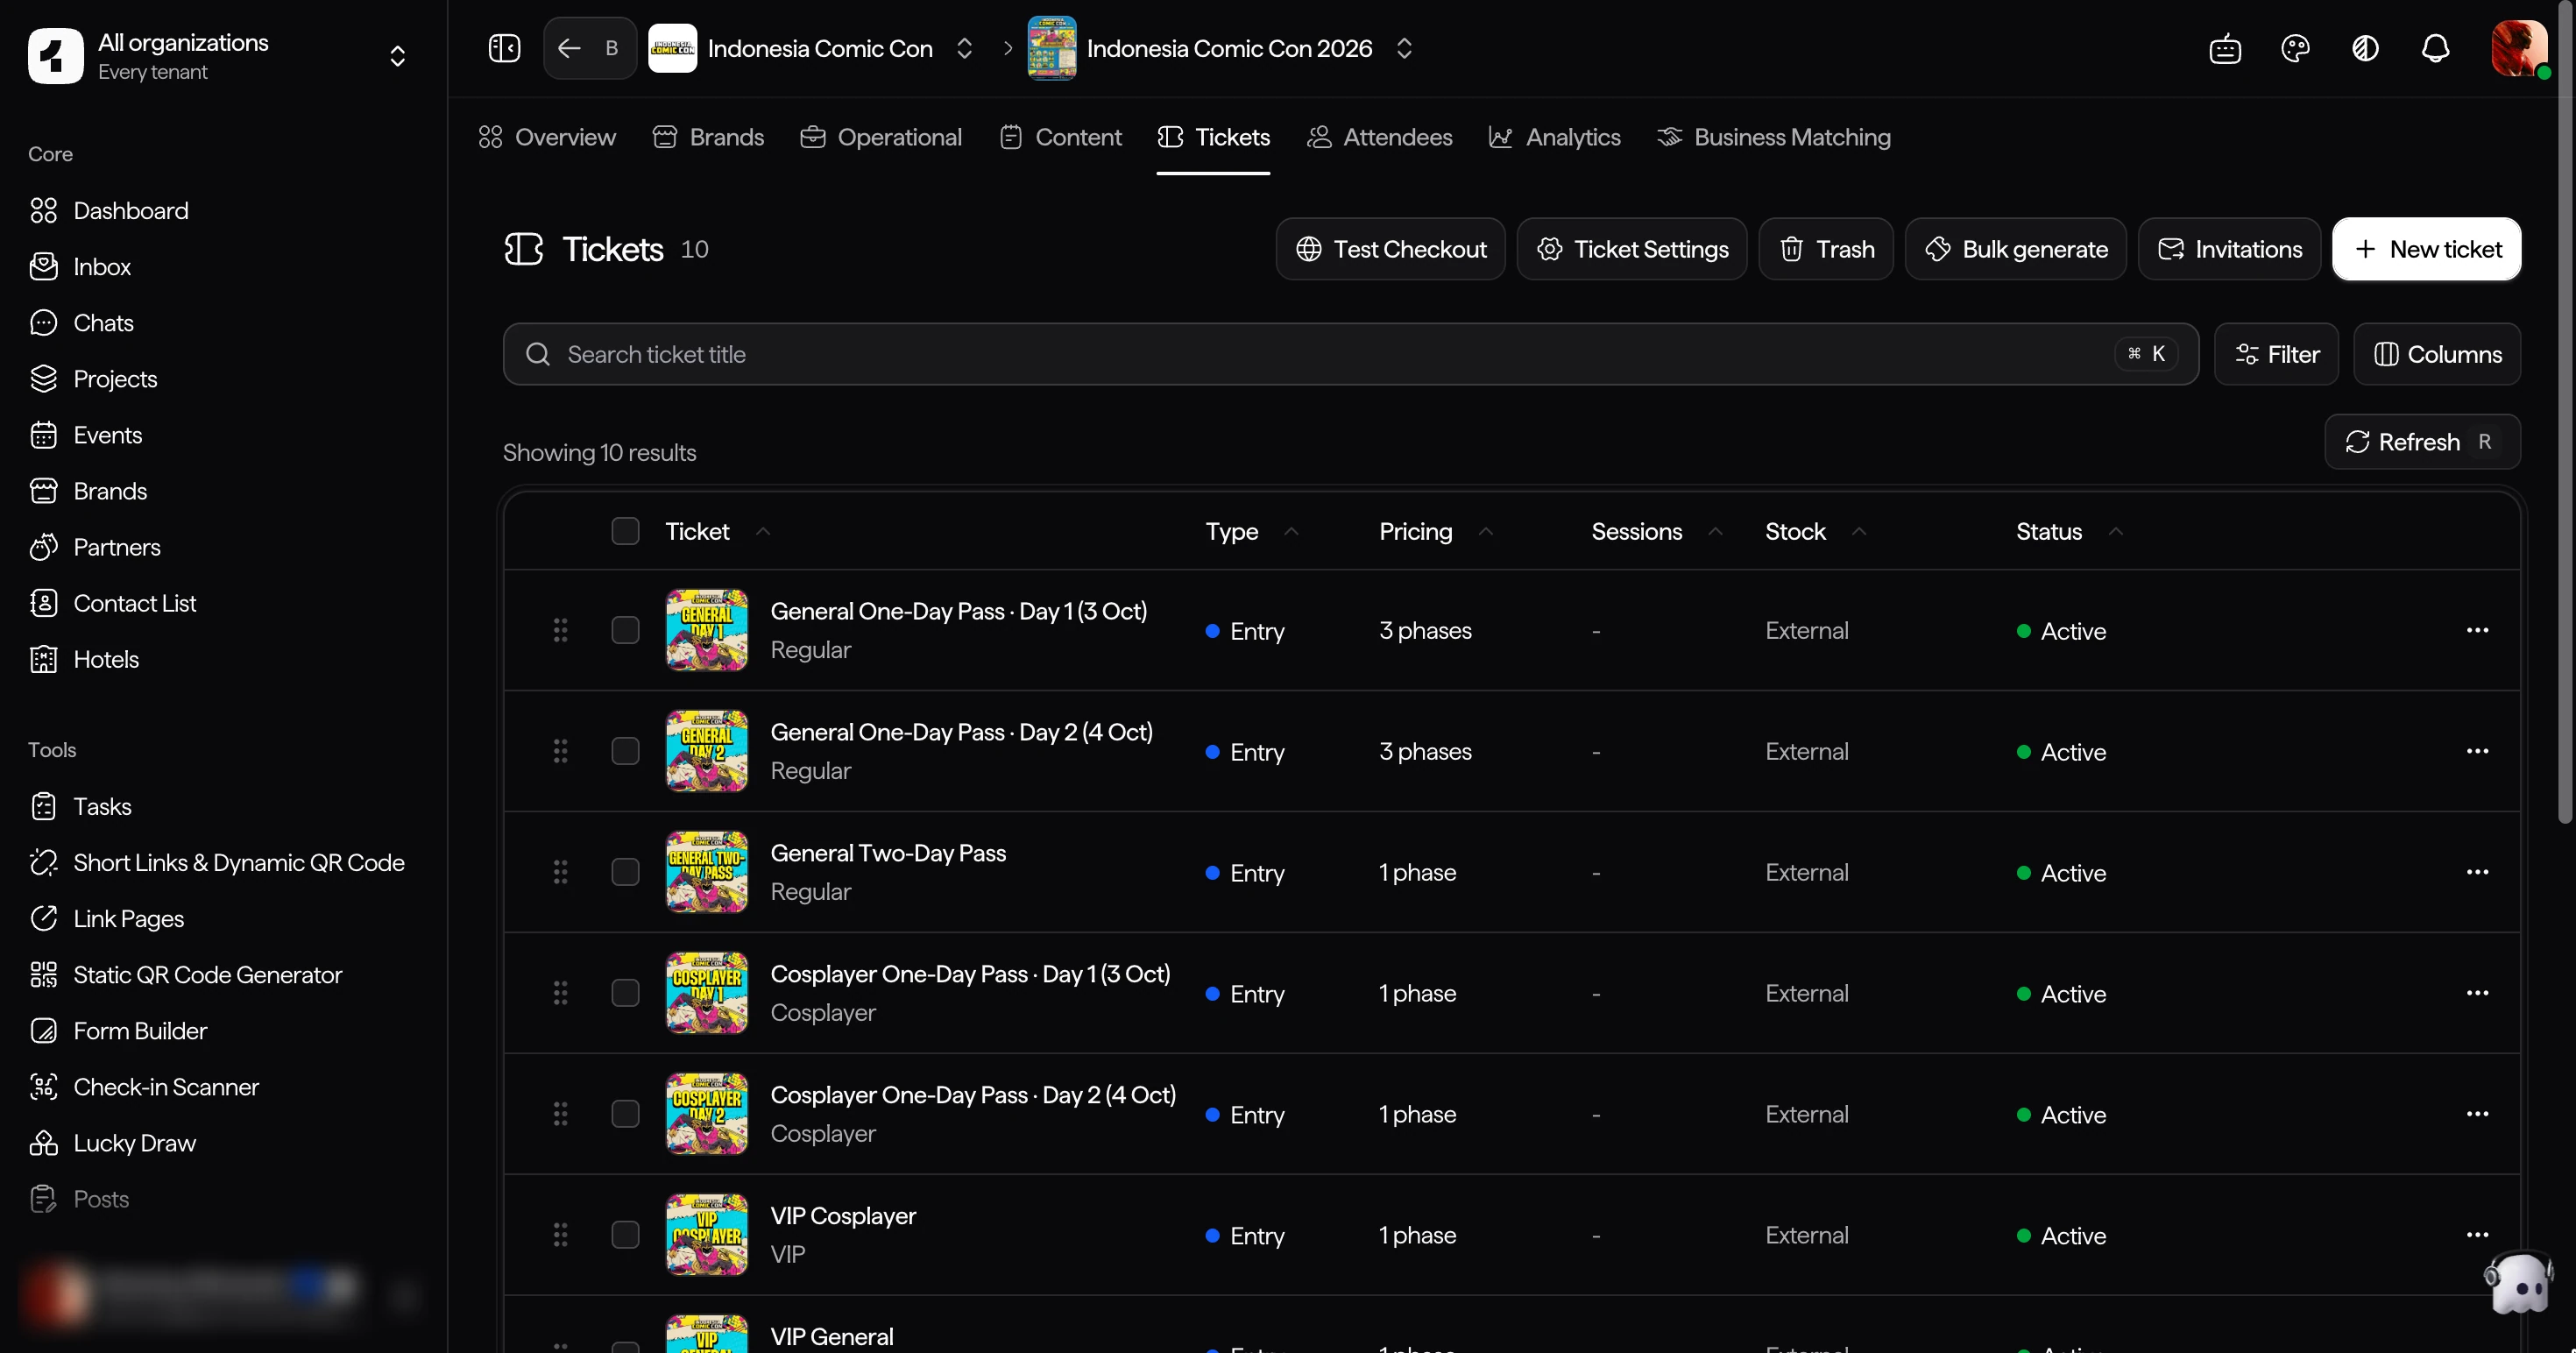Open the notifications bell
Image resolution: width=2576 pixels, height=1353 pixels.
(x=2435, y=48)
